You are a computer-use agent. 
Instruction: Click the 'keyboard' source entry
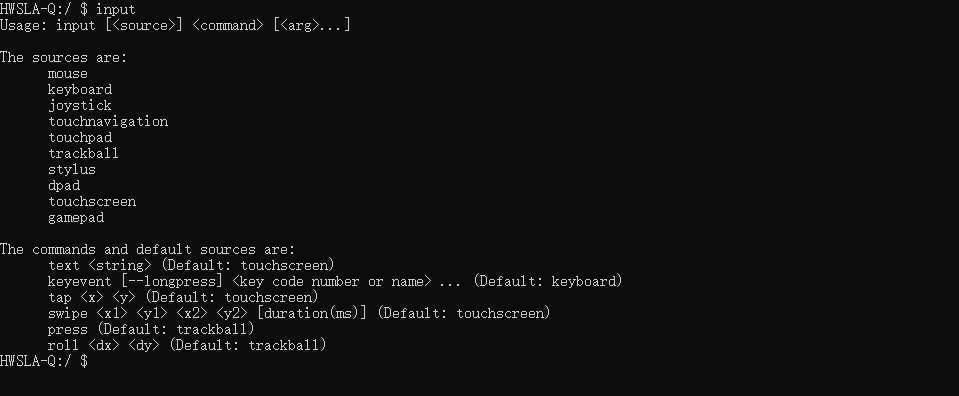(x=80, y=89)
